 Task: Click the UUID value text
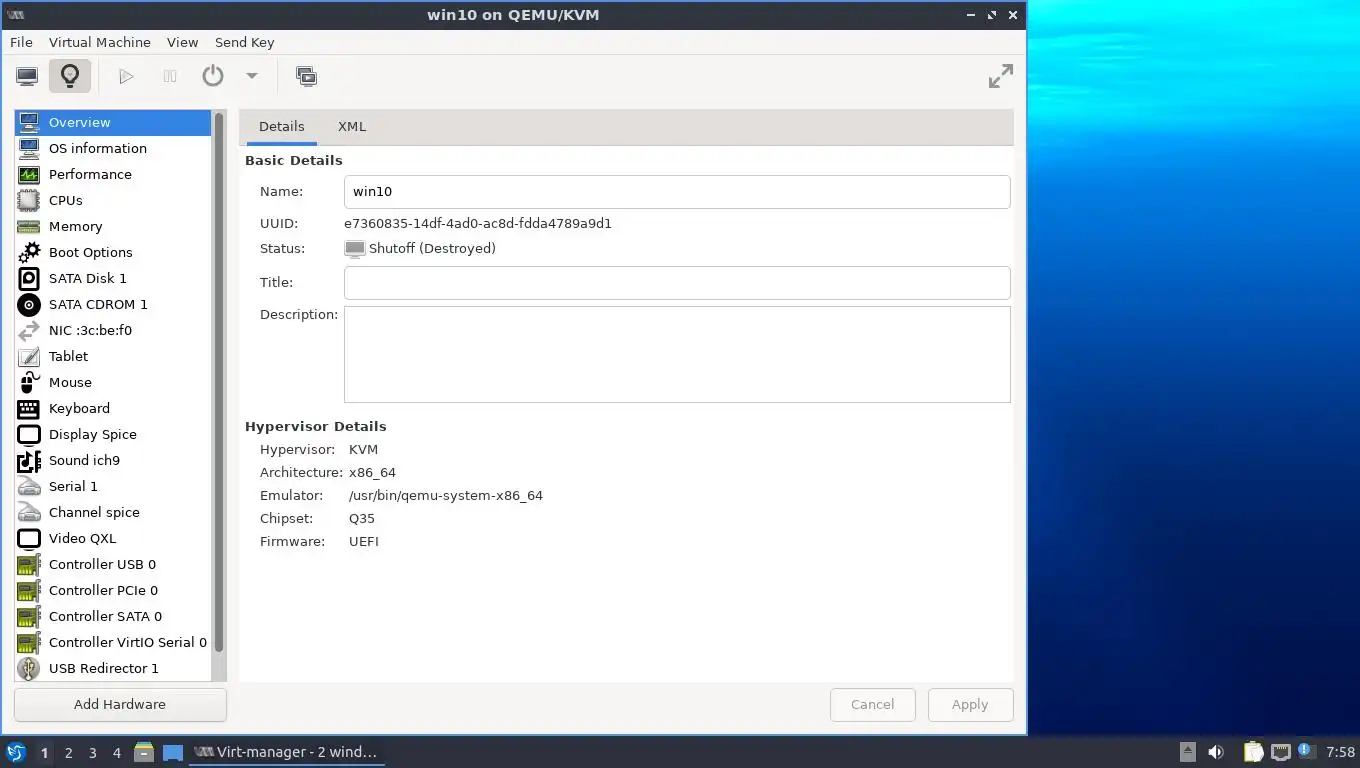pyautogui.click(x=478, y=224)
